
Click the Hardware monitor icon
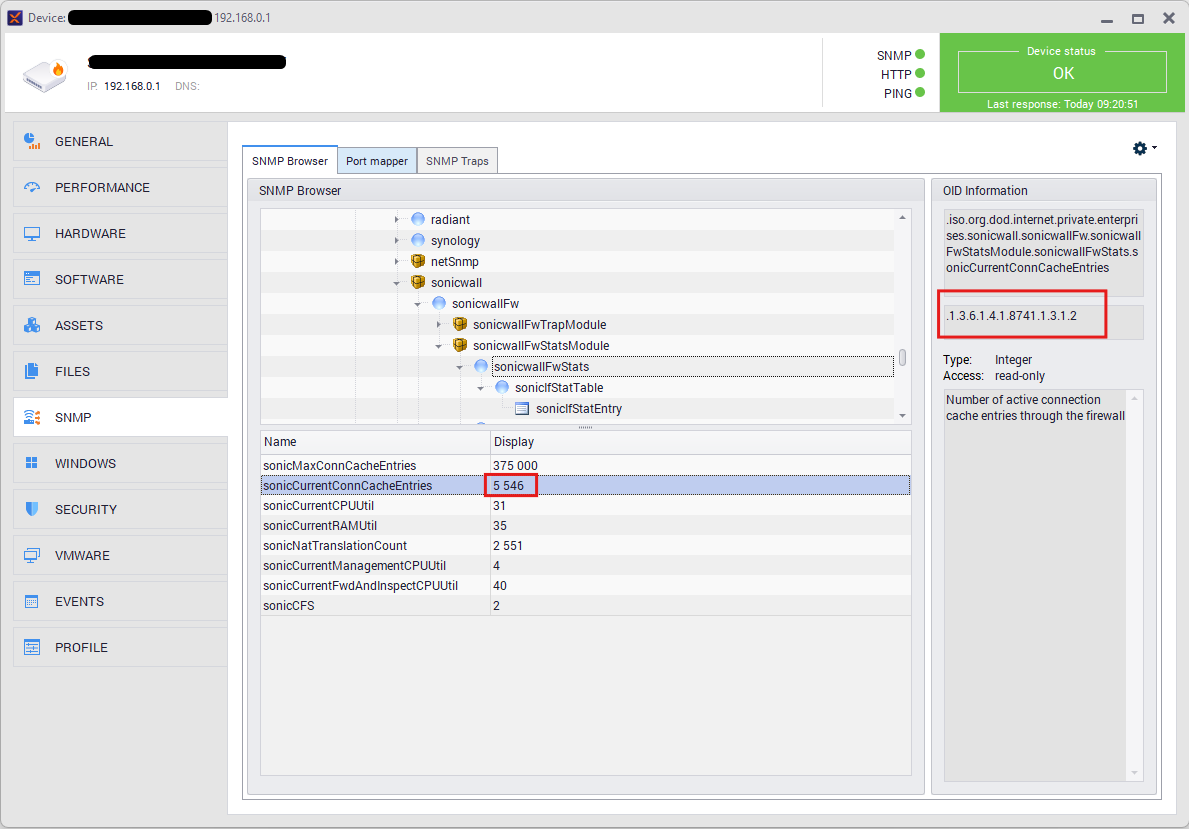pyautogui.click(x=32, y=233)
